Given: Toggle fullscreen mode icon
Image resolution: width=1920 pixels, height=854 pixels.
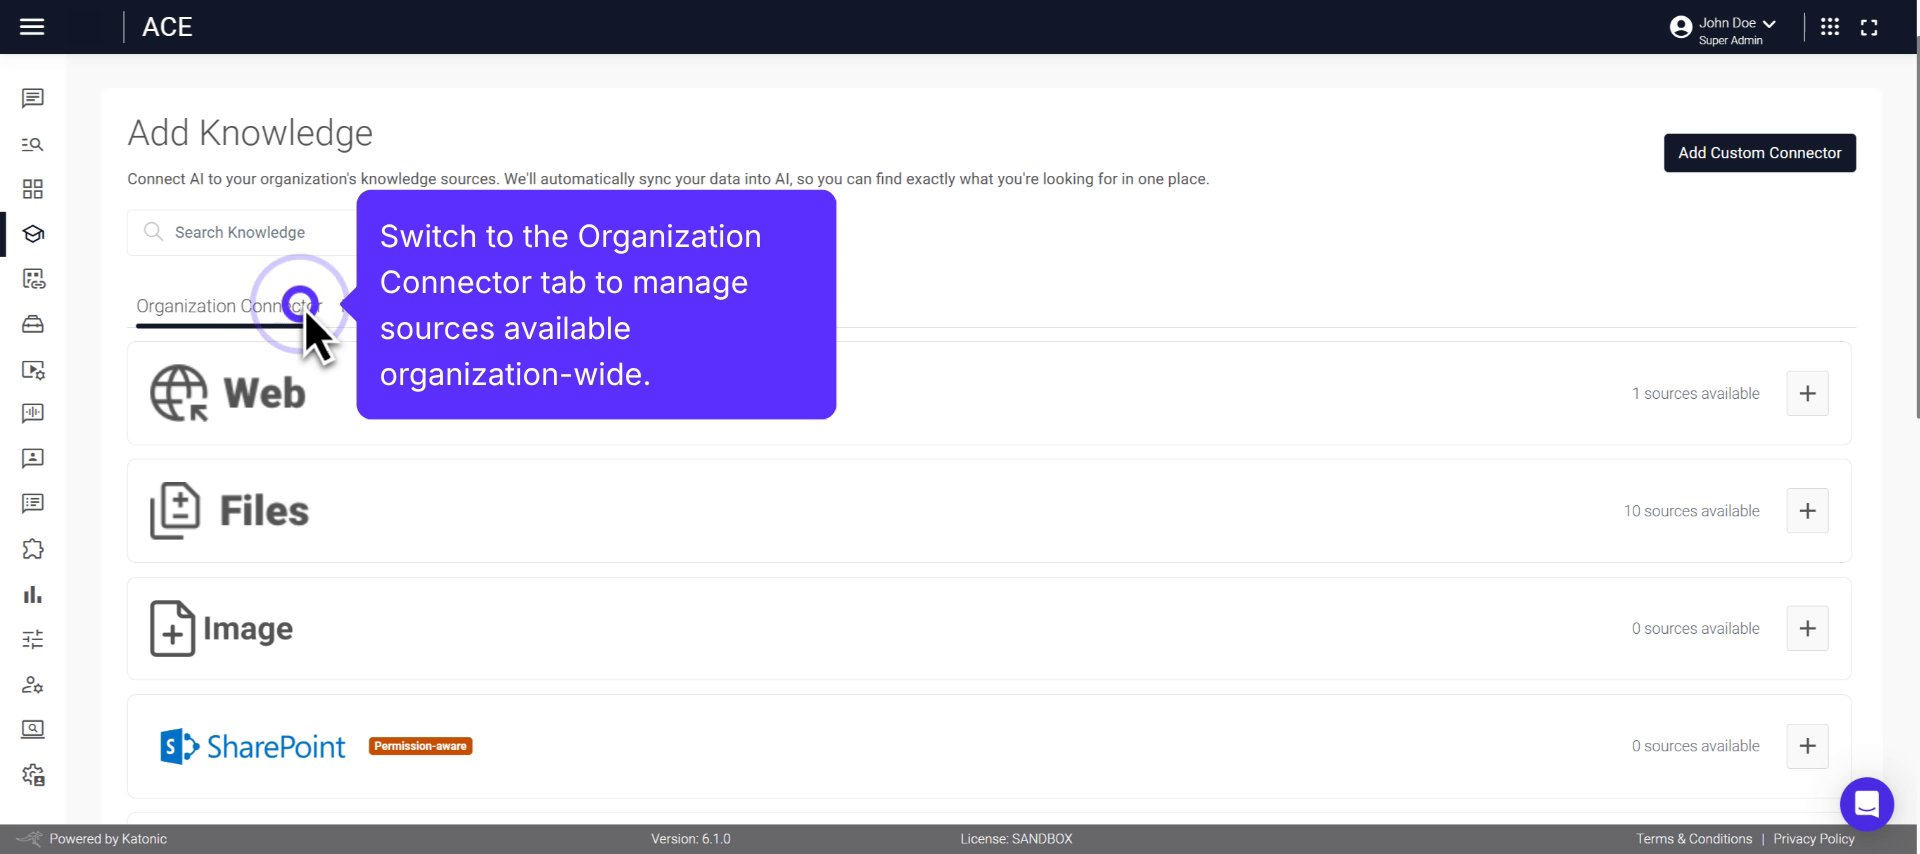Looking at the screenshot, I should point(1869,28).
